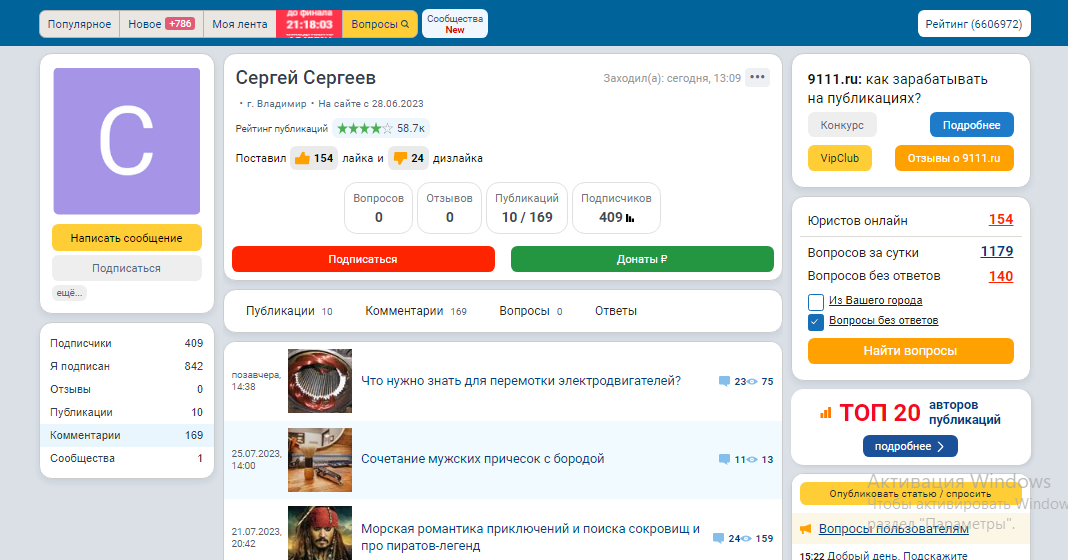Click the subscribers bar chart icon
The image size is (1068, 560).
630,218
